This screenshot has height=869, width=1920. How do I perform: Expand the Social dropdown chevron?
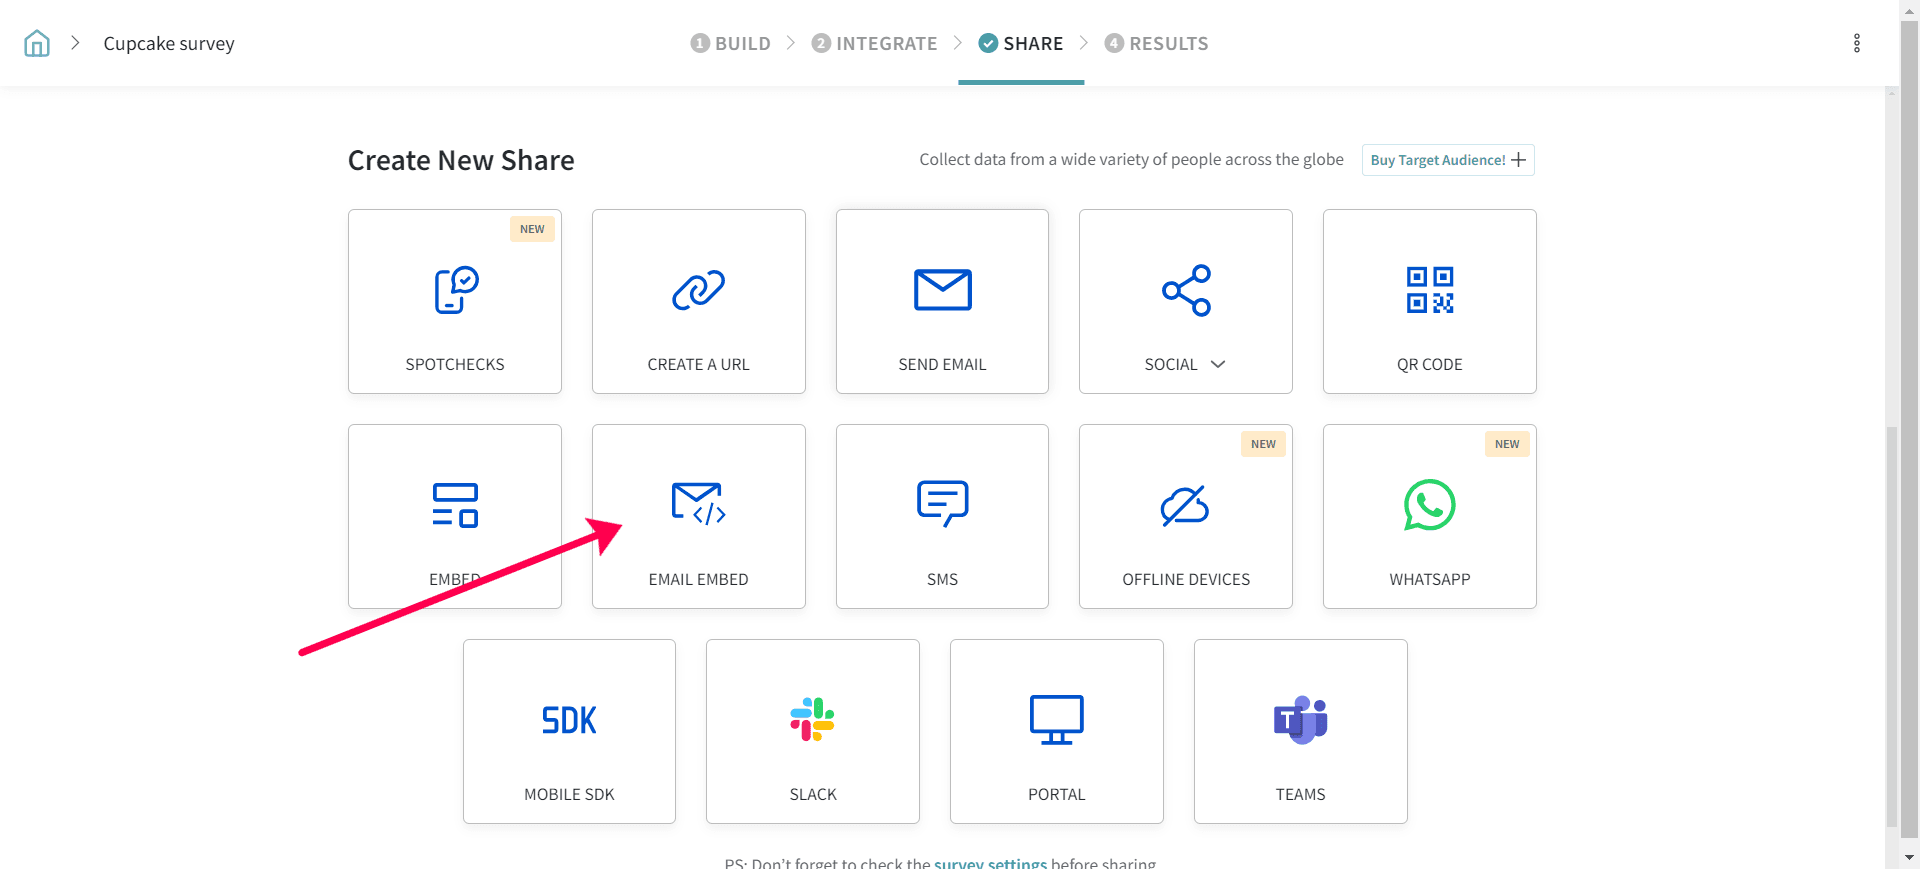tap(1218, 364)
